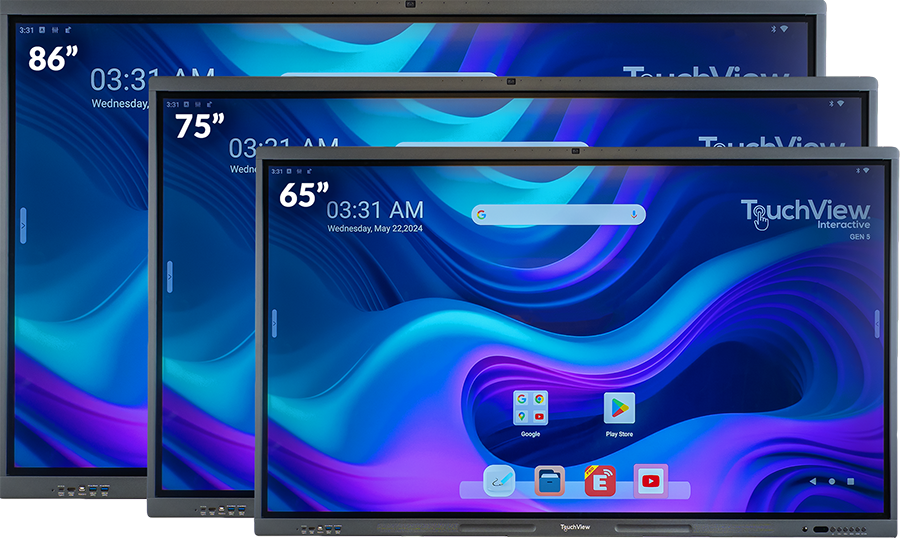Screen dimensions: 900x538
Task: Expand the left side handle on 75" screen
Action: tap(169, 277)
